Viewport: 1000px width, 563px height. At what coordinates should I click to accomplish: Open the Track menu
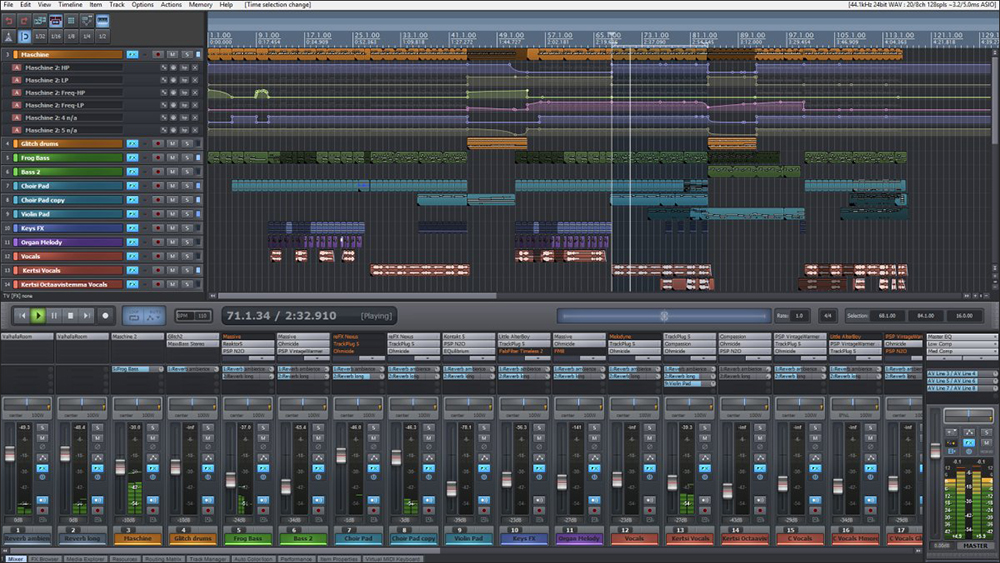(x=118, y=4)
